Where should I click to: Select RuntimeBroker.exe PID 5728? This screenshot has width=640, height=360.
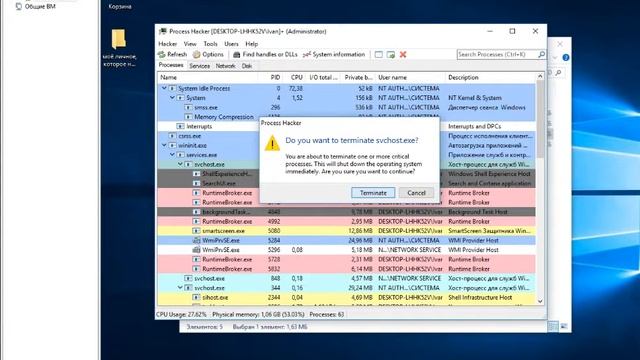(x=347, y=259)
